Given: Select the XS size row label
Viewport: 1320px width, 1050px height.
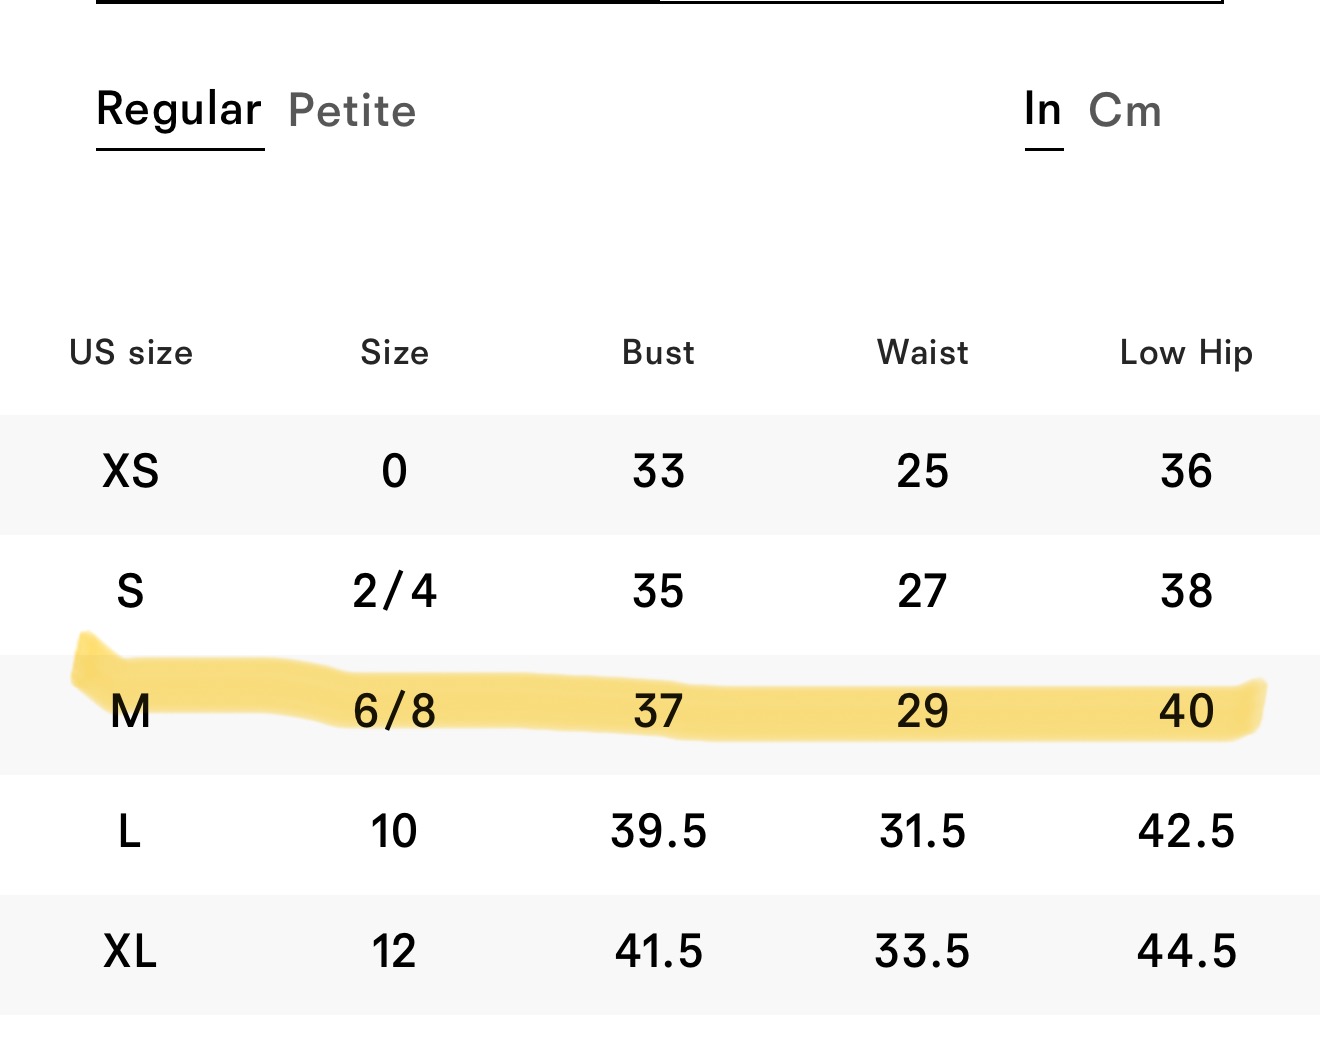Looking at the screenshot, I should click(131, 471).
